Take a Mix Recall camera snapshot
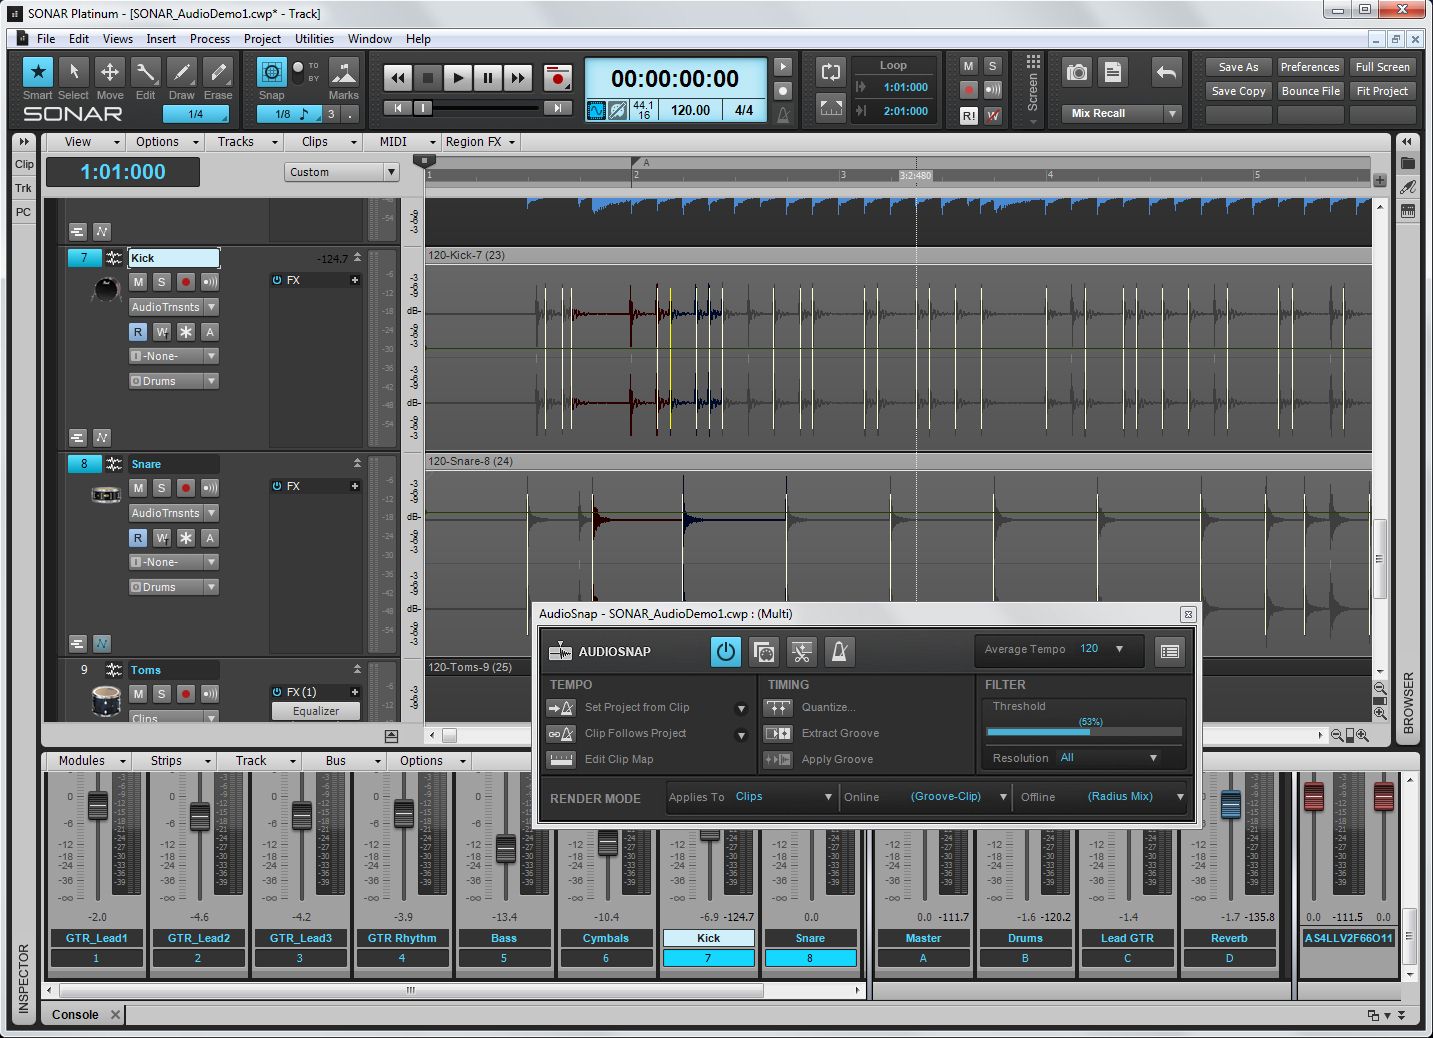 coord(1077,72)
